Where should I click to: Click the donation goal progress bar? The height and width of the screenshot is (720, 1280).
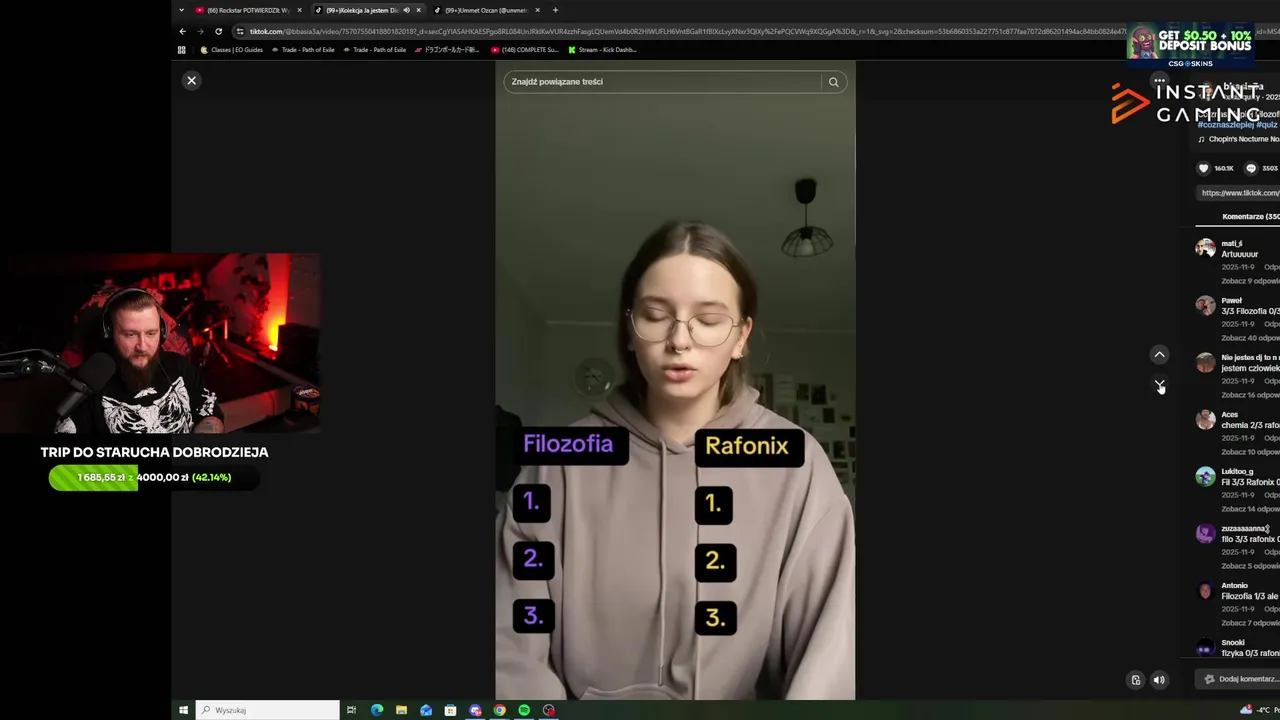(x=154, y=477)
